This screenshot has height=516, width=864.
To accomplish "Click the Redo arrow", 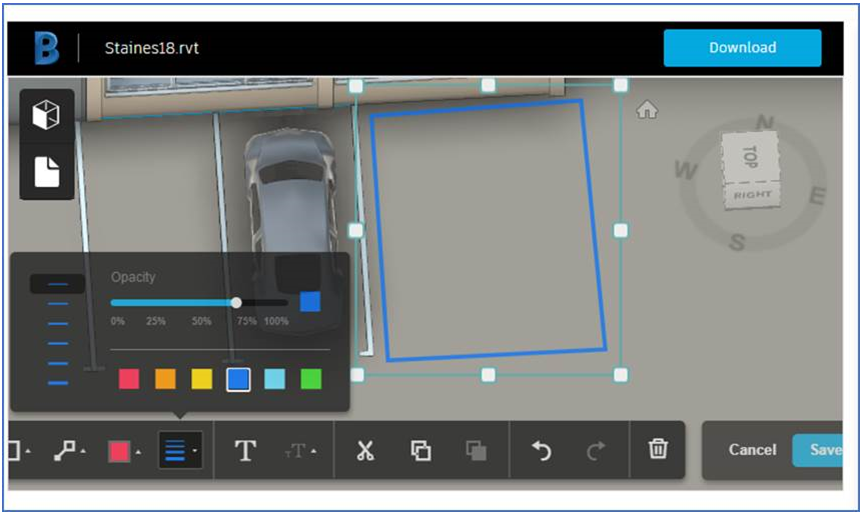I will point(596,451).
